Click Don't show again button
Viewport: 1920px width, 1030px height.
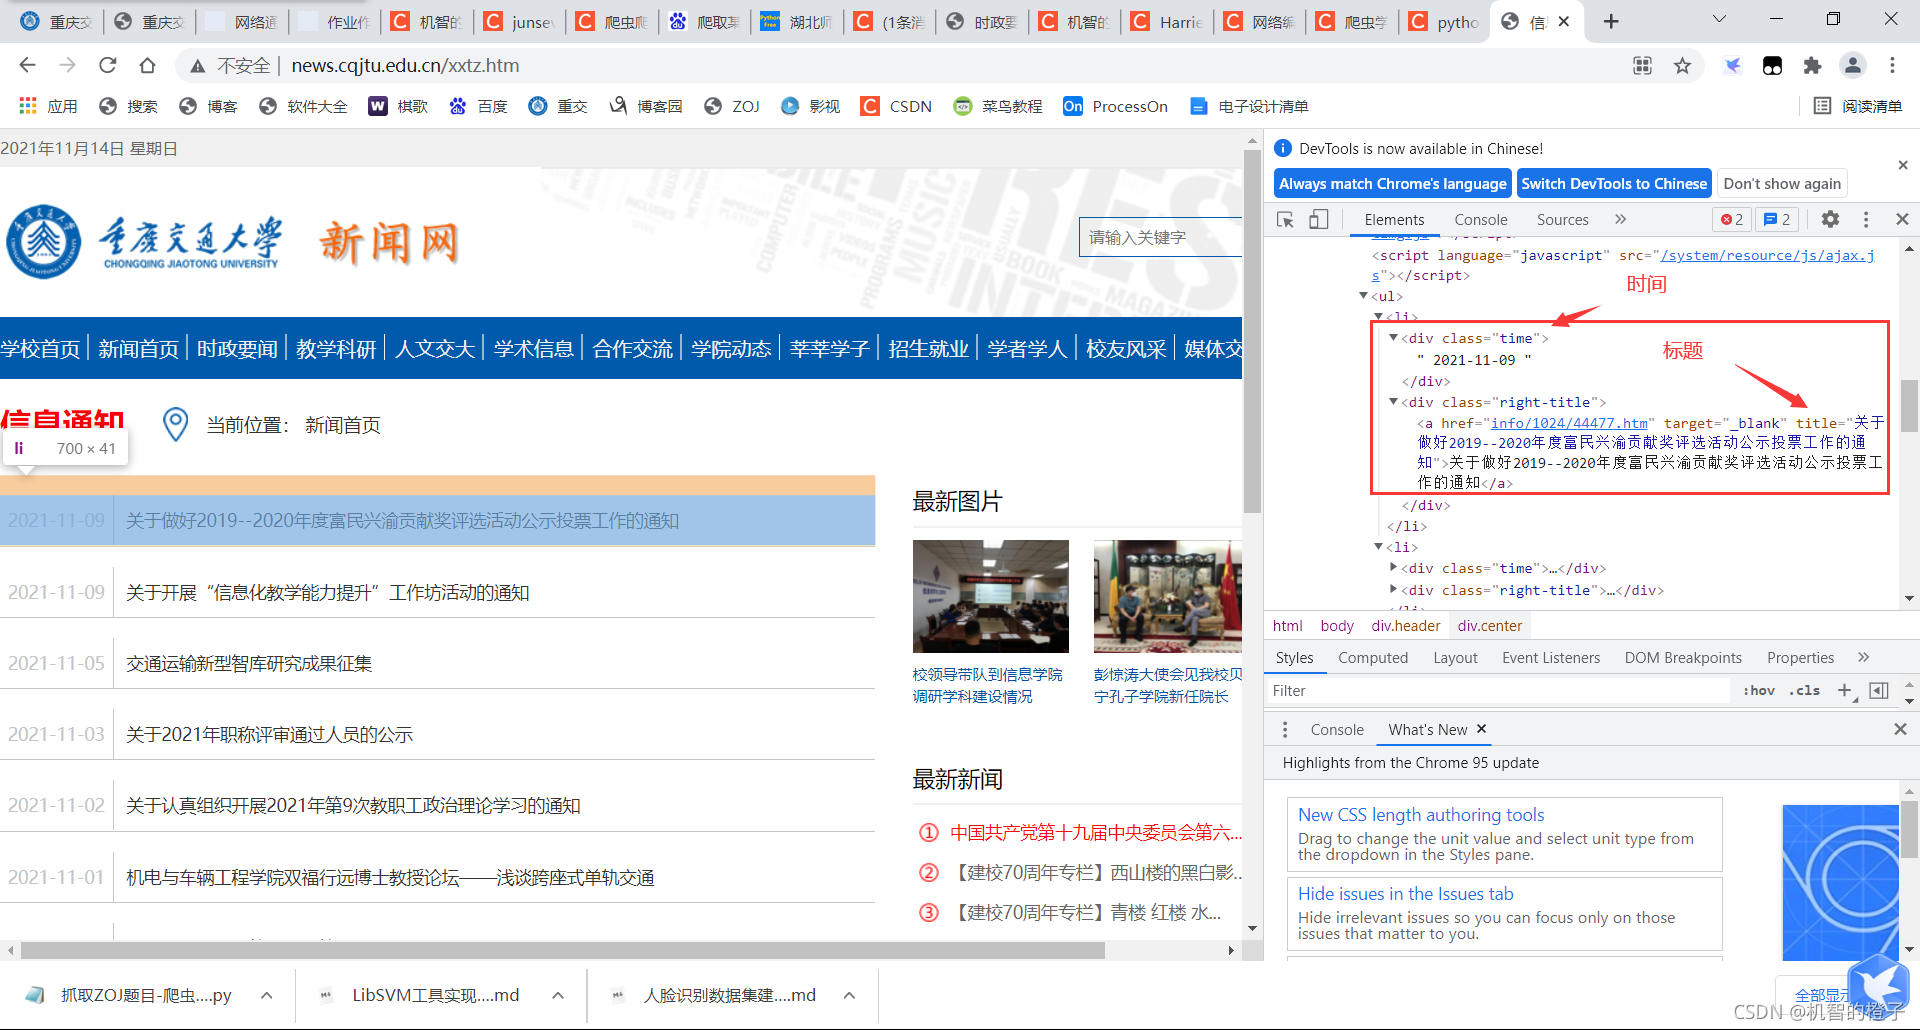pyautogui.click(x=1782, y=184)
